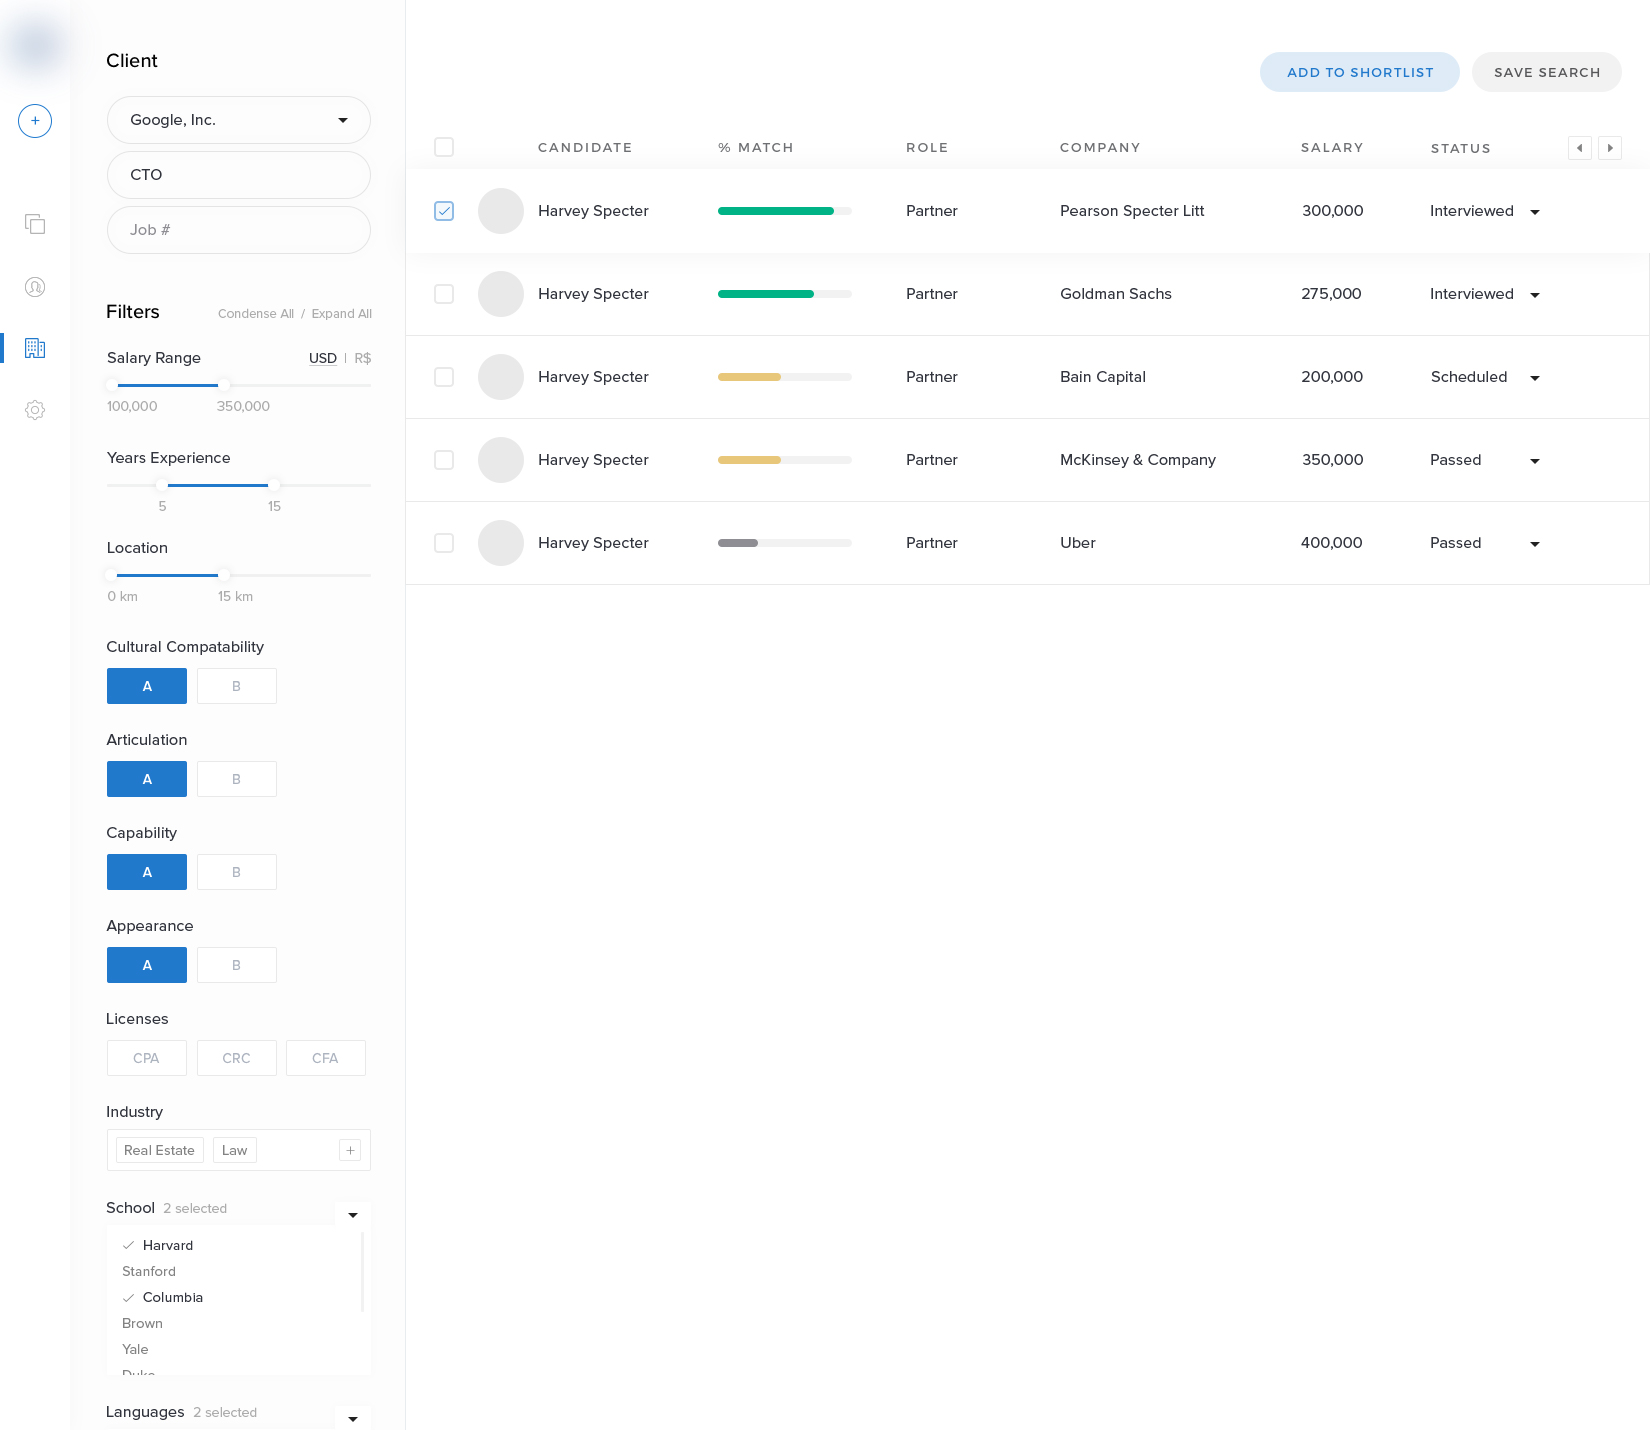Viewport: 1650px width, 1430px height.
Task: Open the companies building sidebar icon
Action: 35,348
